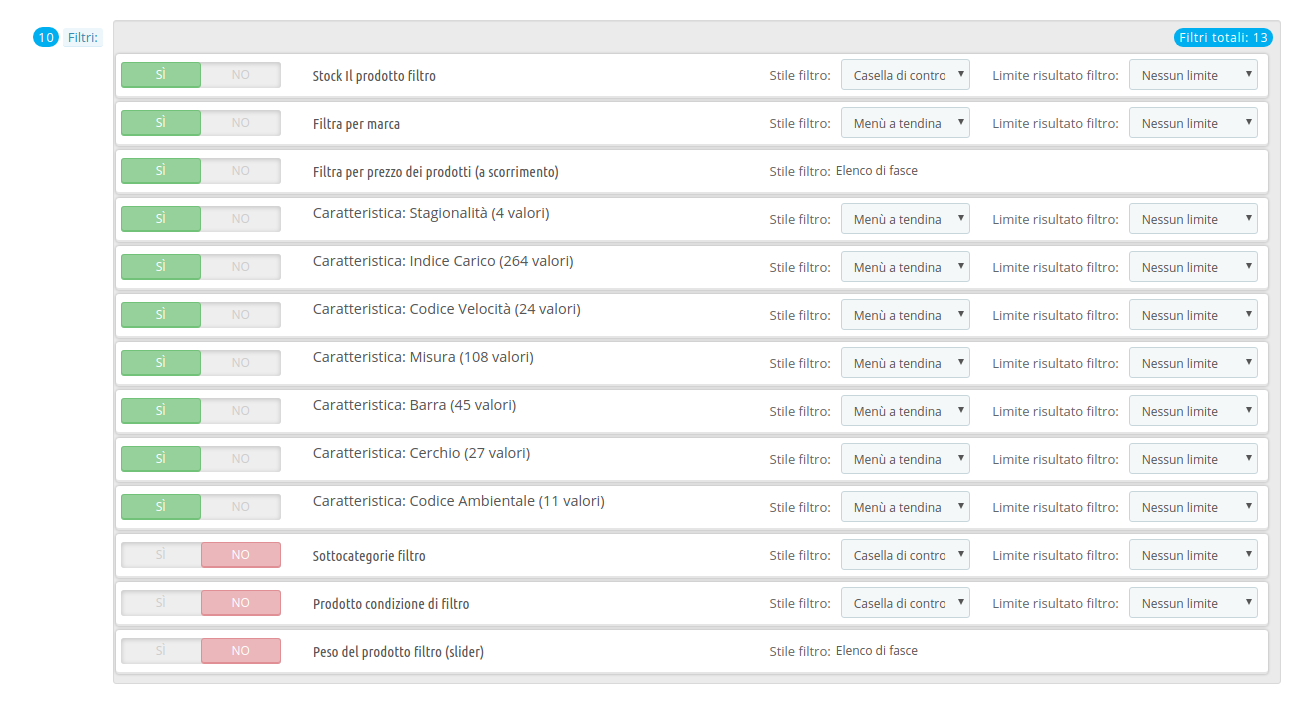
Task: Open result limit dropdown for Barra filter
Action: pos(1193,411)
